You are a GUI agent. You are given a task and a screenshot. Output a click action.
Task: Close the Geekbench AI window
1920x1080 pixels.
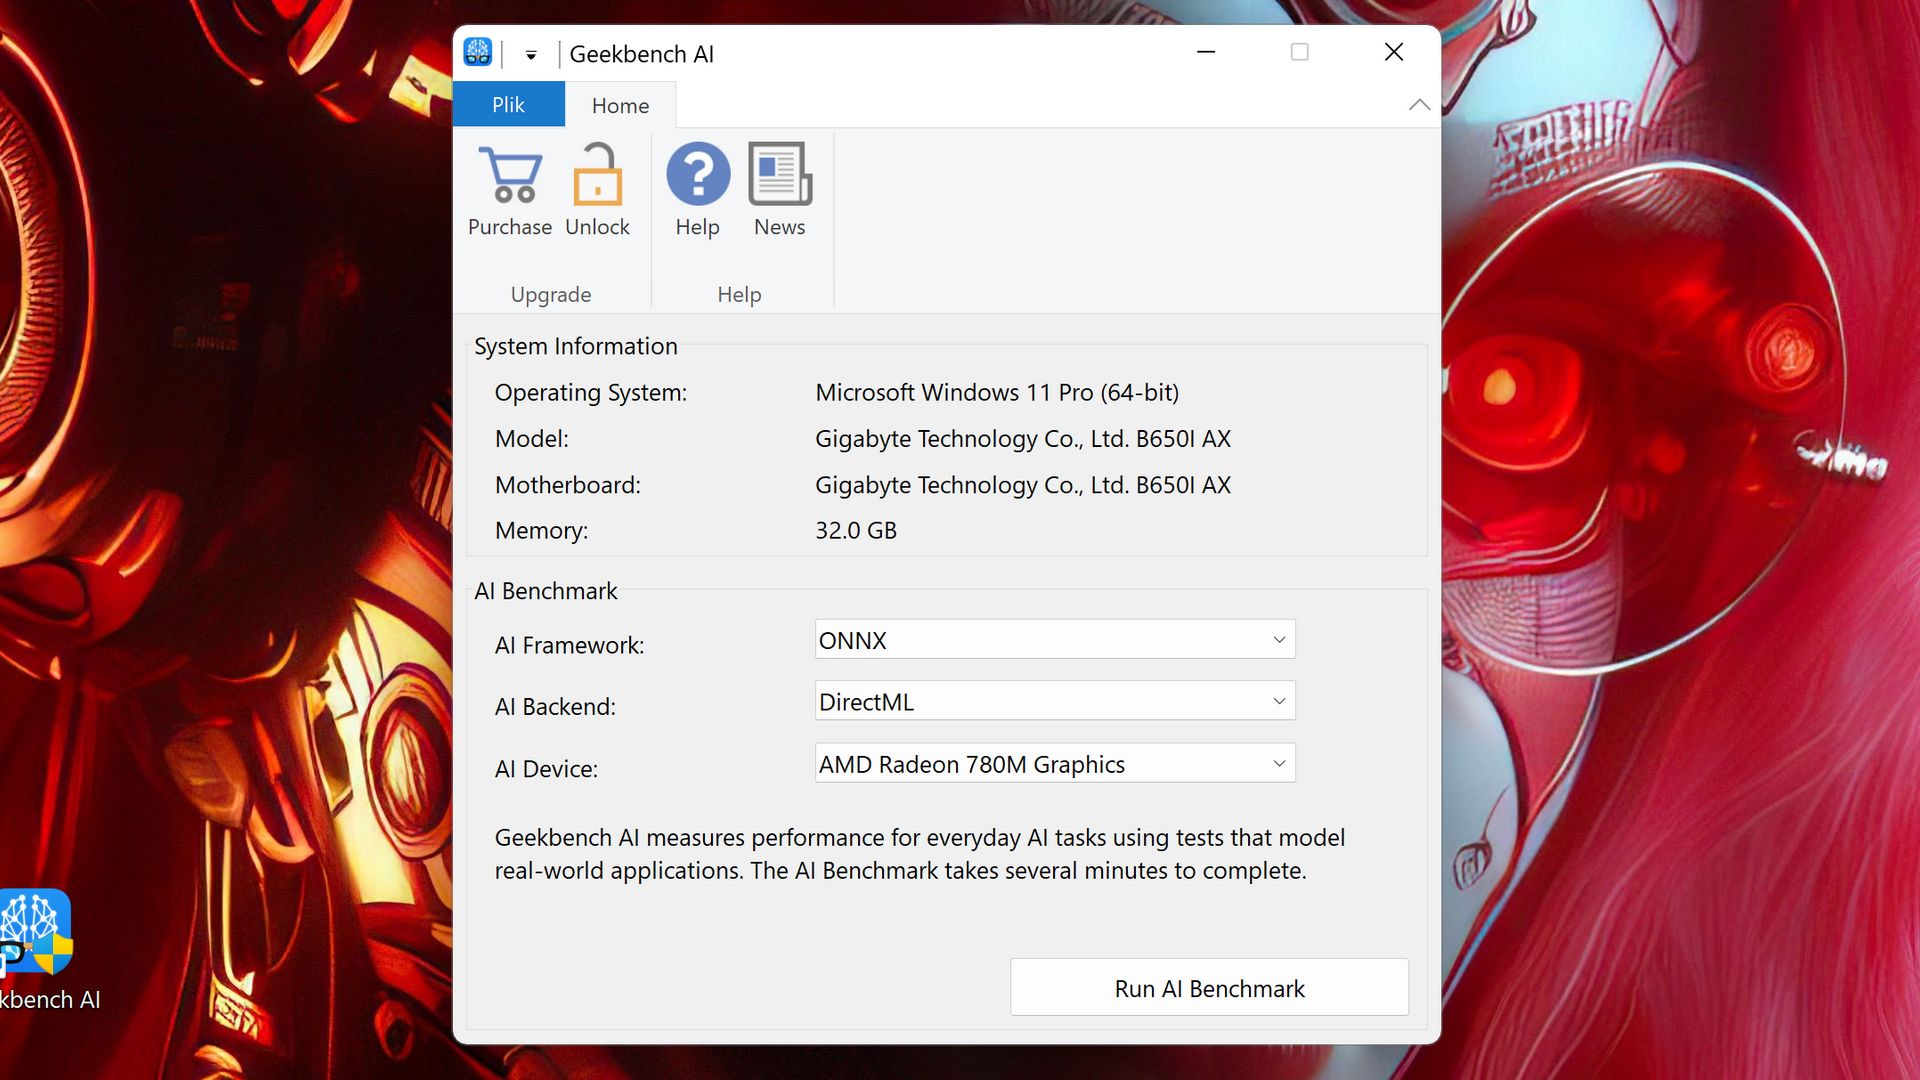(x=1393, y=52)
